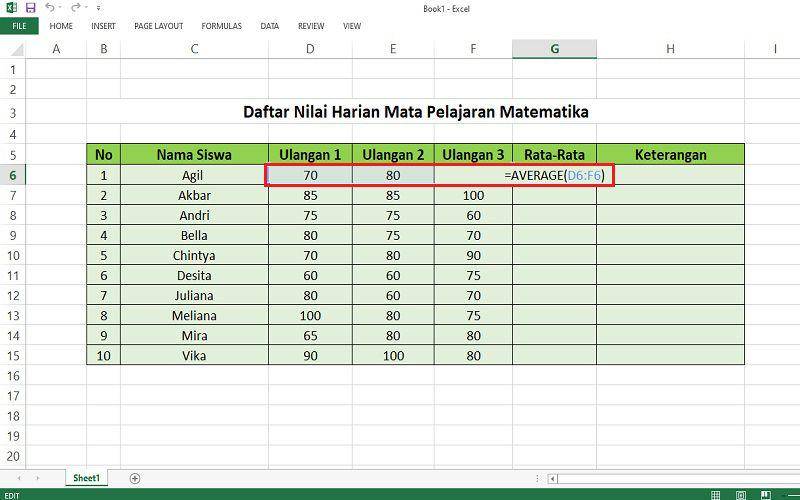Select column A header
Image resolution: width=800 pixels, height=500 pixels.
click(x=56, y=49)
